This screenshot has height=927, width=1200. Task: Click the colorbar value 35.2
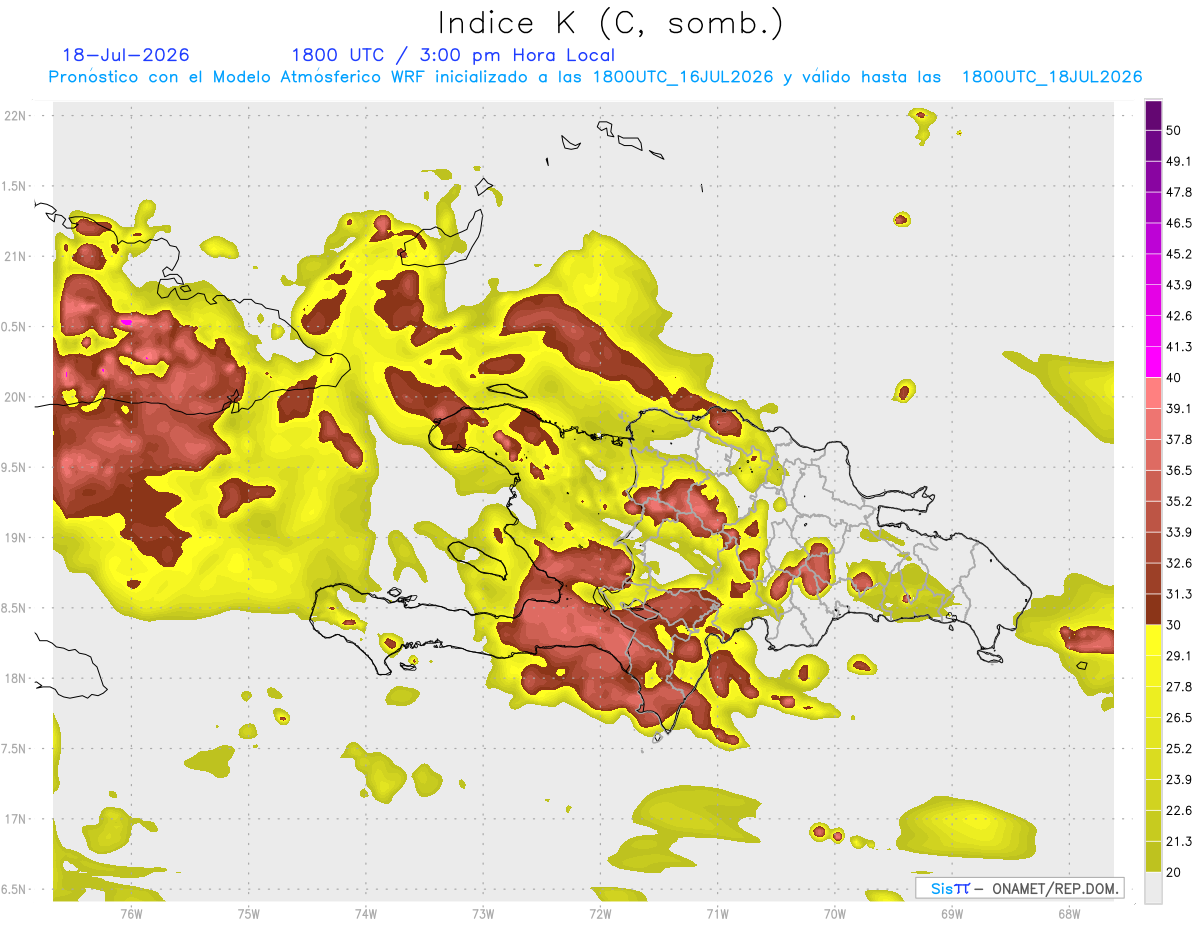(x=1179, y=502)
